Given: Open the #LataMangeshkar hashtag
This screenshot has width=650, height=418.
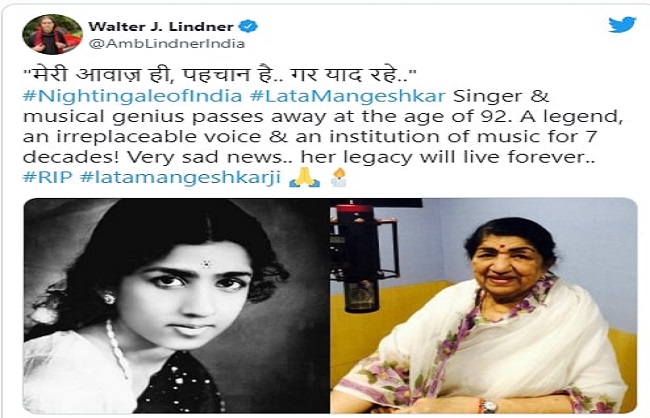Looking at the screenshot, I should click(x=347, y=96).
